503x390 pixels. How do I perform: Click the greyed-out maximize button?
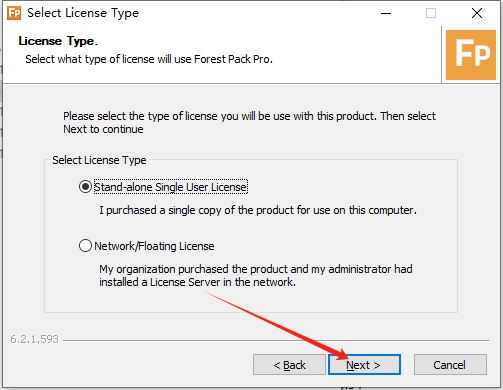[431, 13]
